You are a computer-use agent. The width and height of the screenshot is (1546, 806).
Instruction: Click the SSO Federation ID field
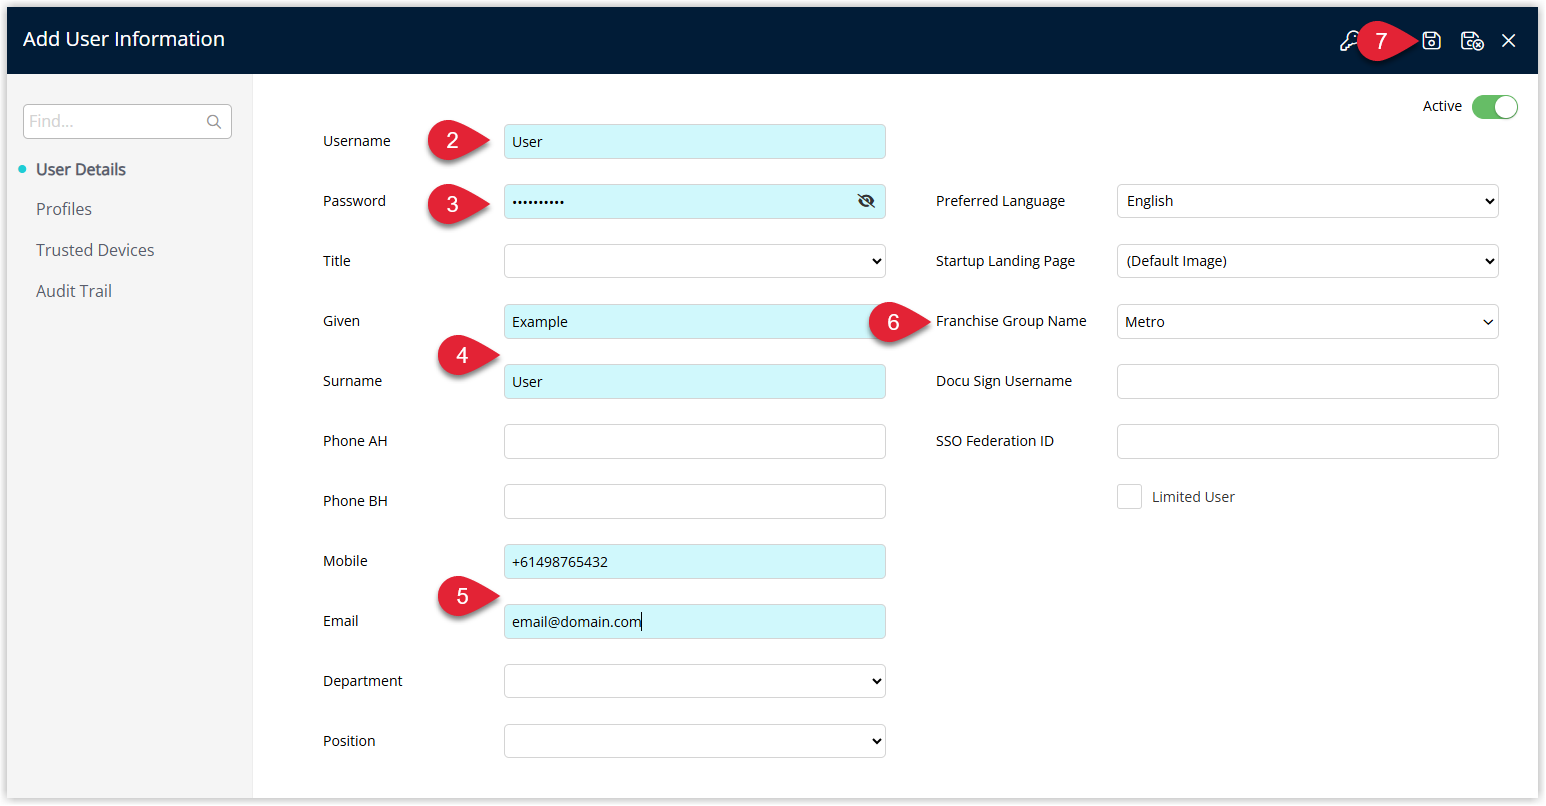tap(1307, 441)
